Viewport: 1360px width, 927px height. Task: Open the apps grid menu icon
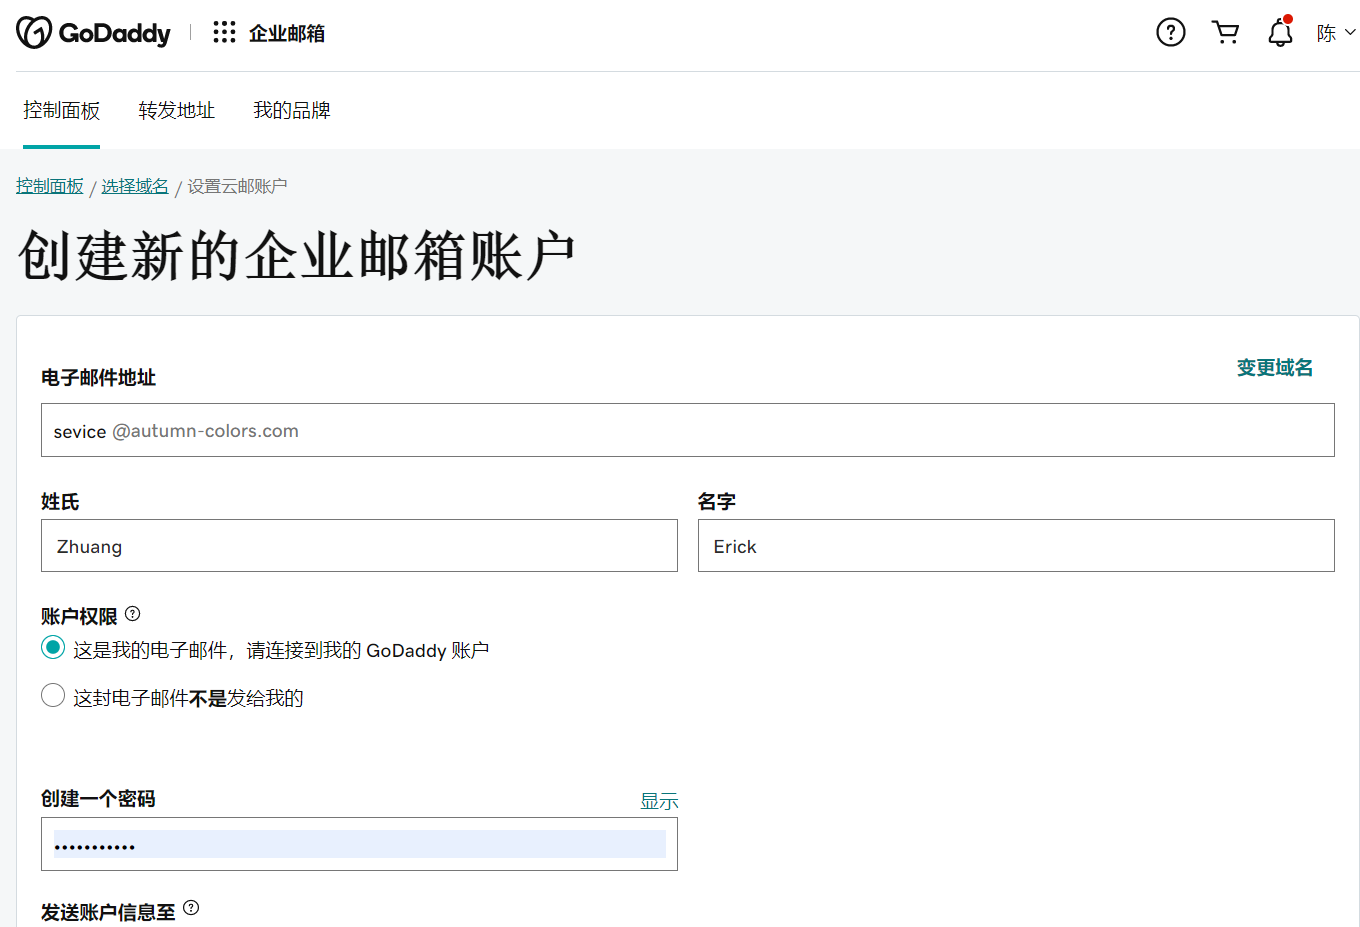click(224, 33)
